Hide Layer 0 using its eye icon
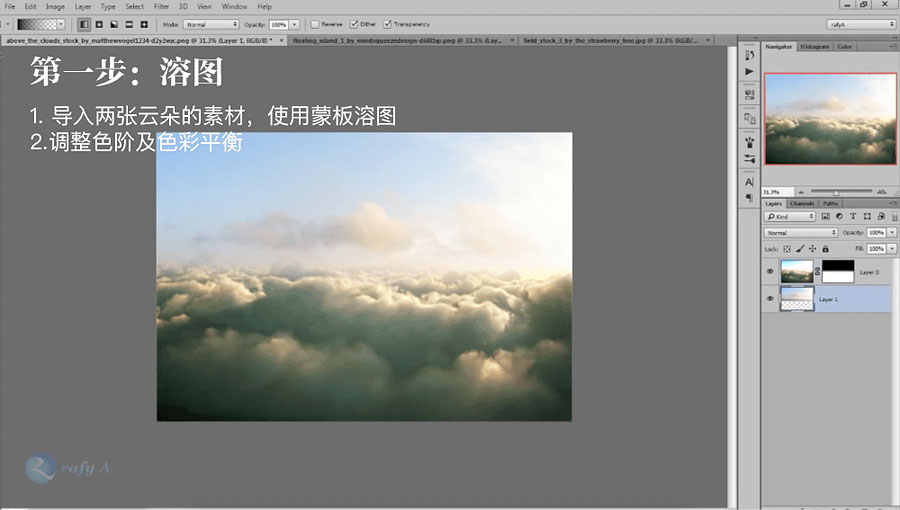Image resolution: width=900 pixels, height=510 pixels. [770, 271]
